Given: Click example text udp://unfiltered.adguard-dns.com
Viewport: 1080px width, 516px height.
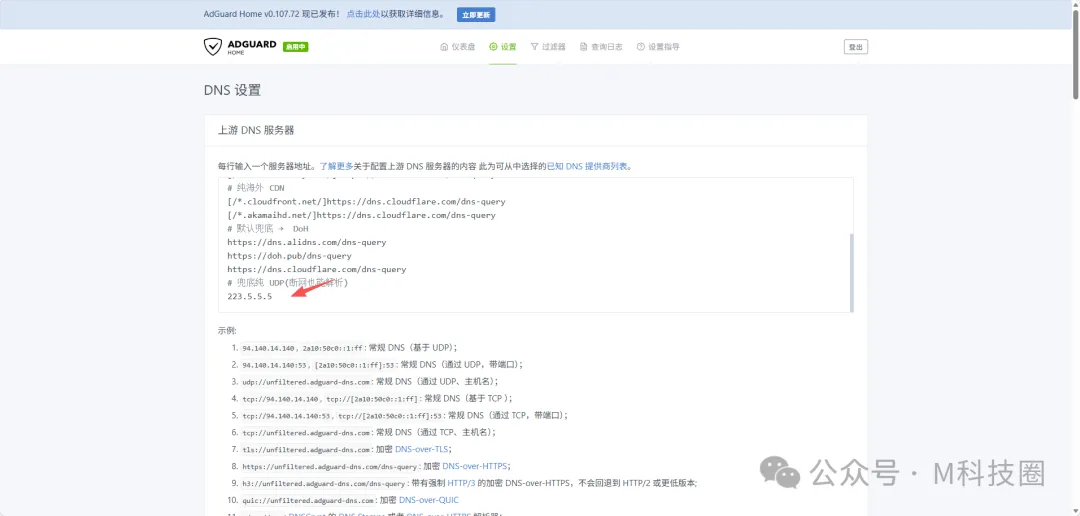Looking at the screenshot, I should tap(307, 382).
